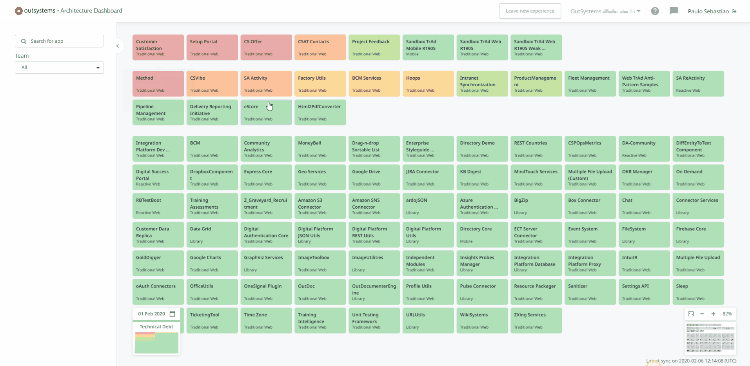
Task: Open the feedback chat bubble icon
Action: (674, 11)
